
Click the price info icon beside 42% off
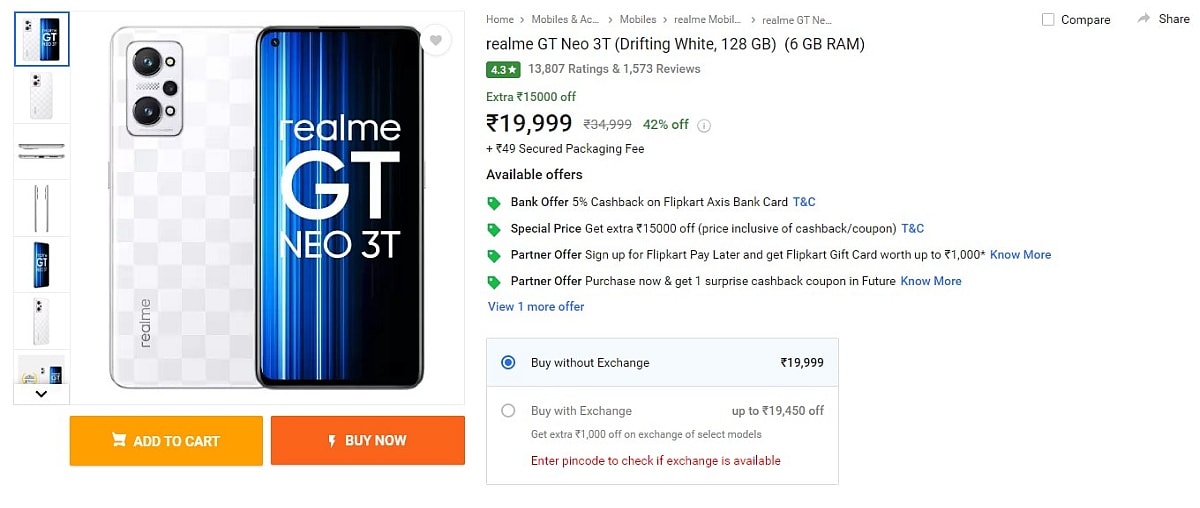click(x=704, y=125)
